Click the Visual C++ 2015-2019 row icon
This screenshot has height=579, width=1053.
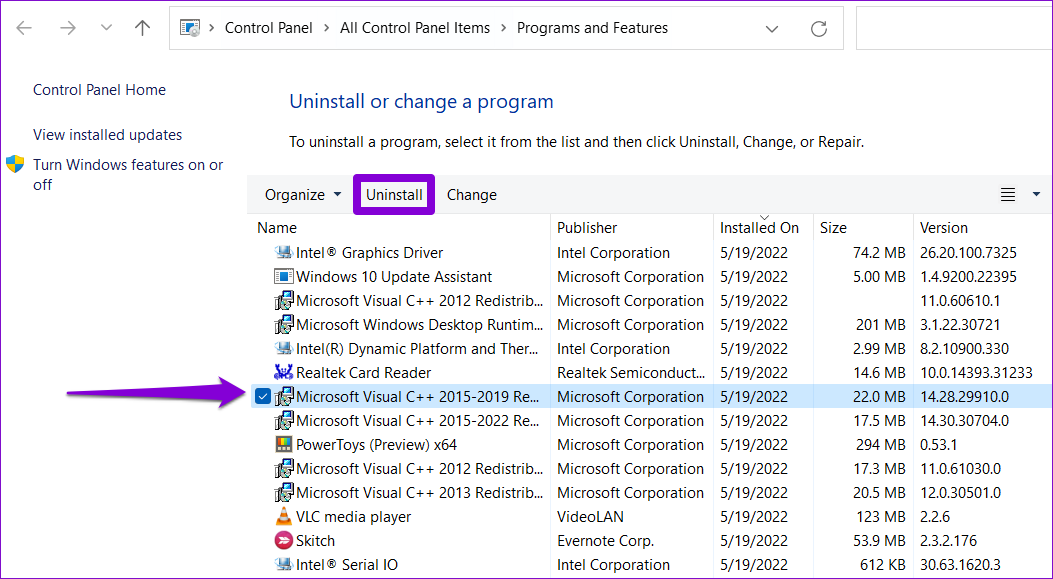click(x=283, y=397)
